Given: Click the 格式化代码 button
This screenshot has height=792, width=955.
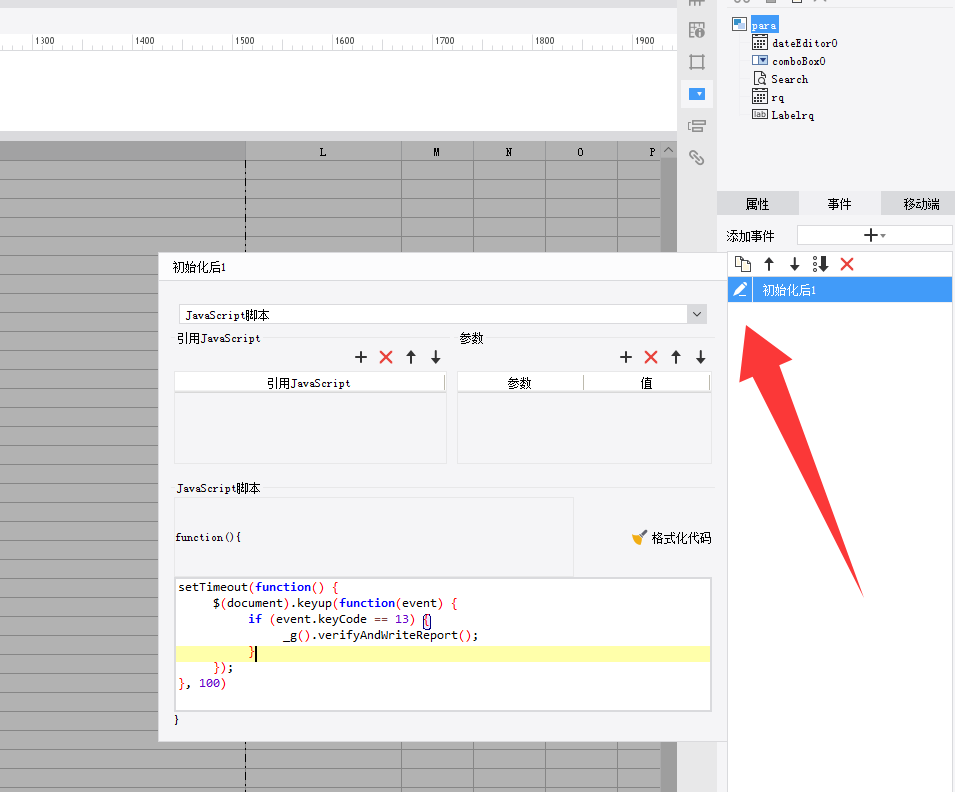Looking at the screenshot, I should click(x=671, y=537).
